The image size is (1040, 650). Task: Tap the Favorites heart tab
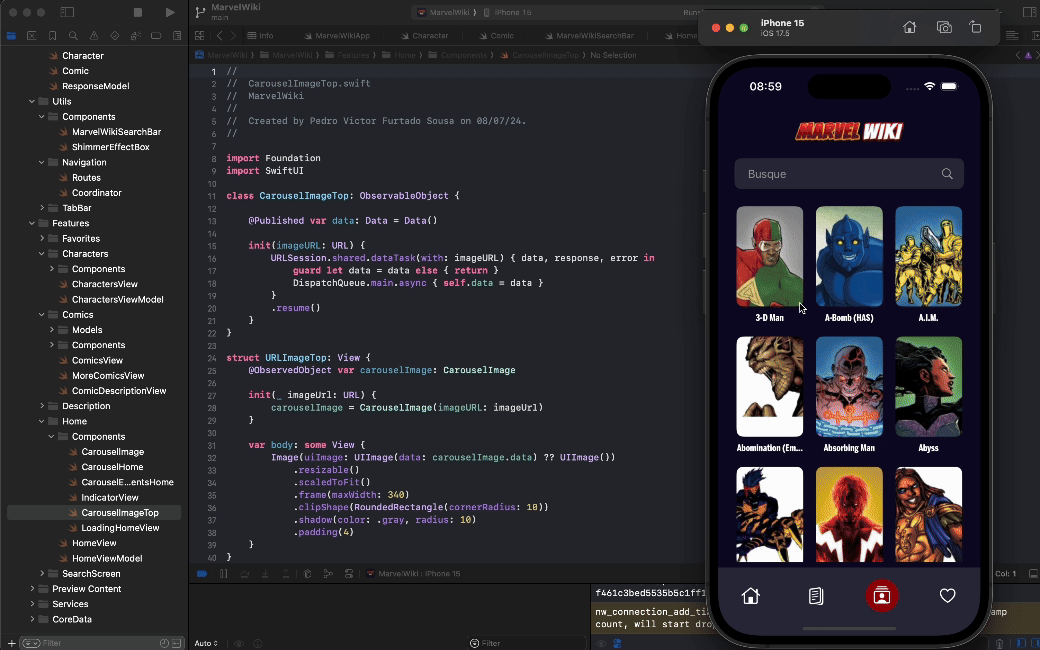coord(947,596)
